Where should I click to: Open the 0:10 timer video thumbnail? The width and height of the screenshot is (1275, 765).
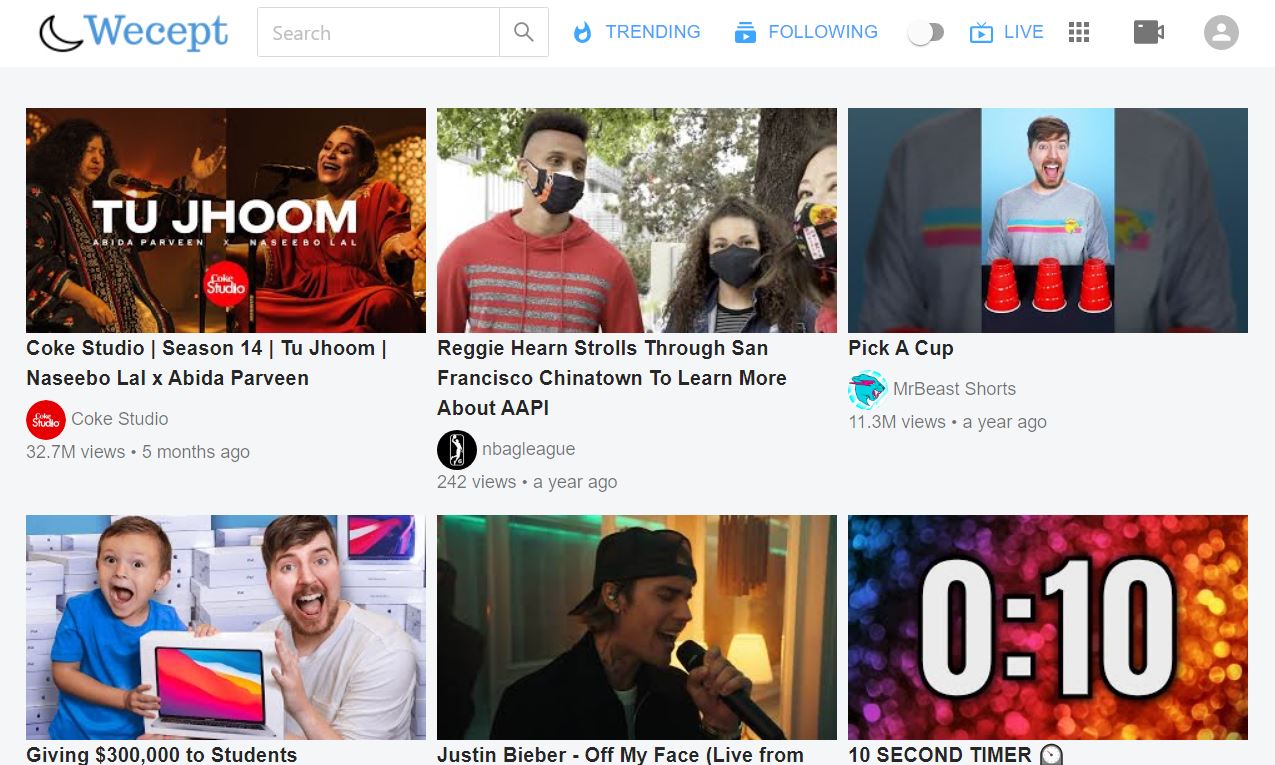click(x=1048, y=627)
